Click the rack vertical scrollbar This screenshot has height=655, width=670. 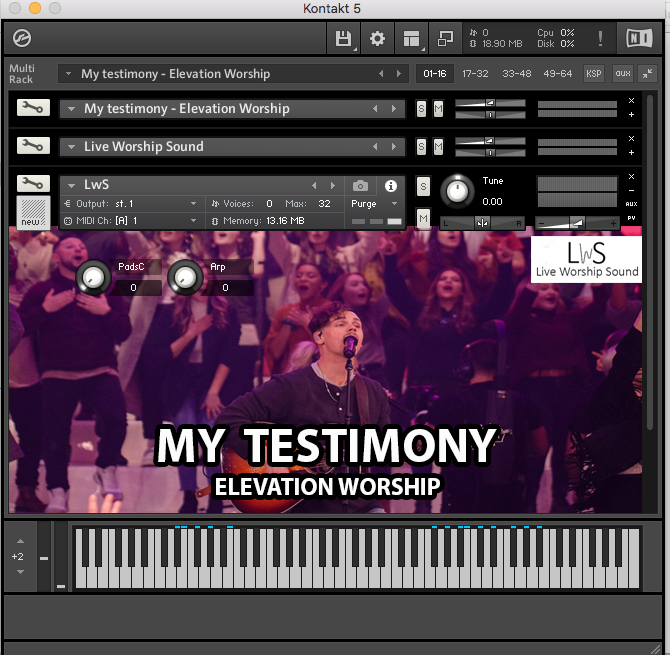coord(649,262)
